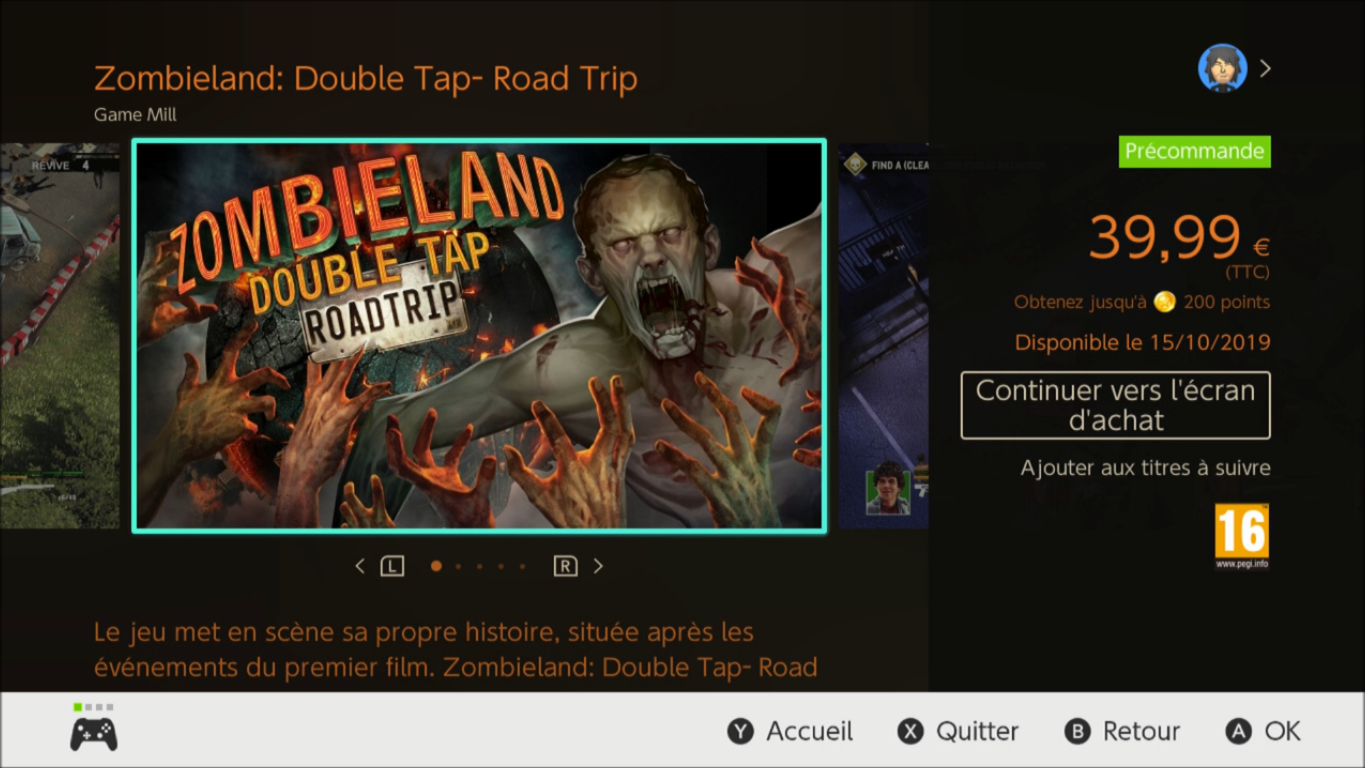Image resolution: width=1365 pixels, height=768 pixels.
Task: Select the last carousel page dot
Action: [522, 566]
